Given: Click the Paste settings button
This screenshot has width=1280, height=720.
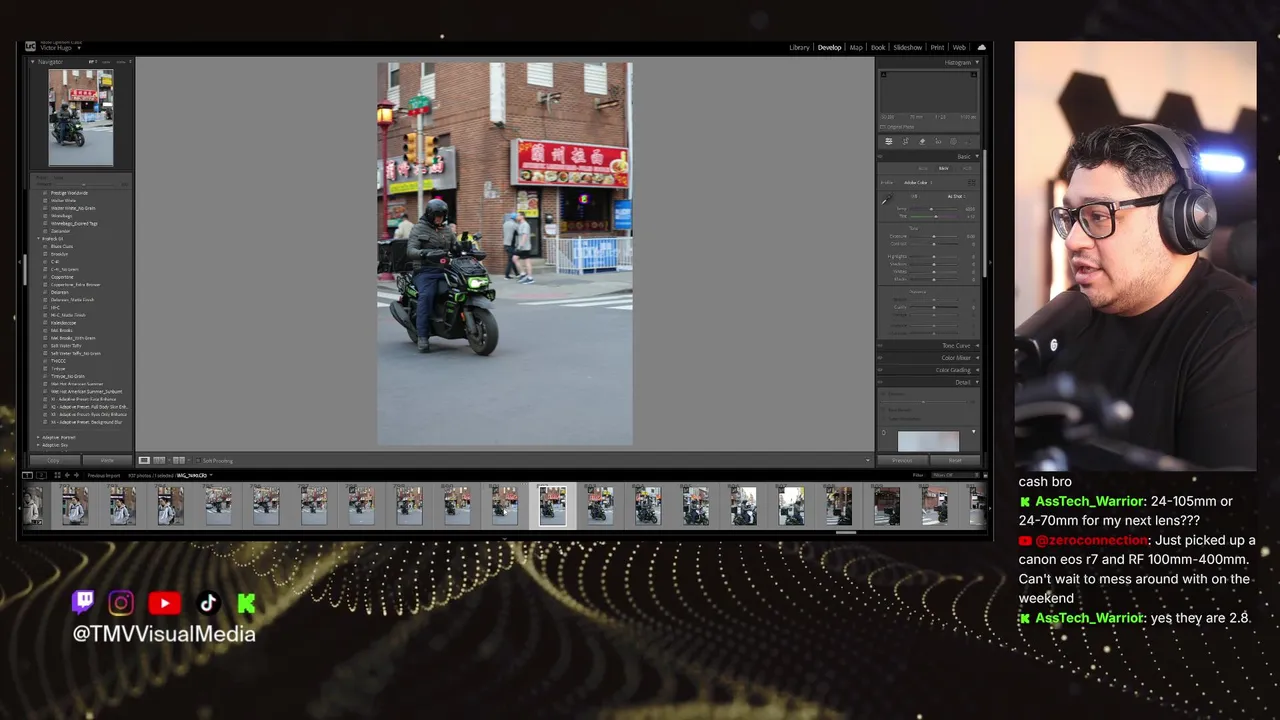Looking at the screenshot, I should [x=107, y=460].
